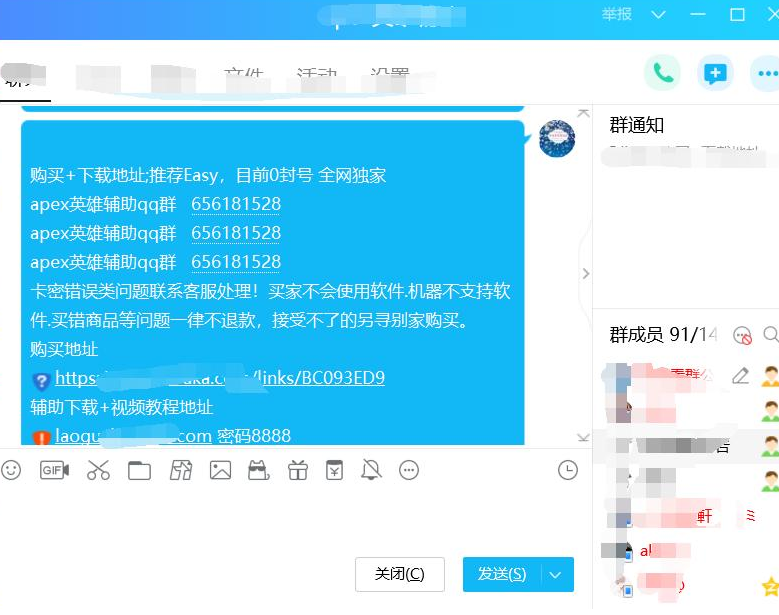Screen dimensions: 779x615
Task: Open the emoji picker
Action: (x=11, y=470)
